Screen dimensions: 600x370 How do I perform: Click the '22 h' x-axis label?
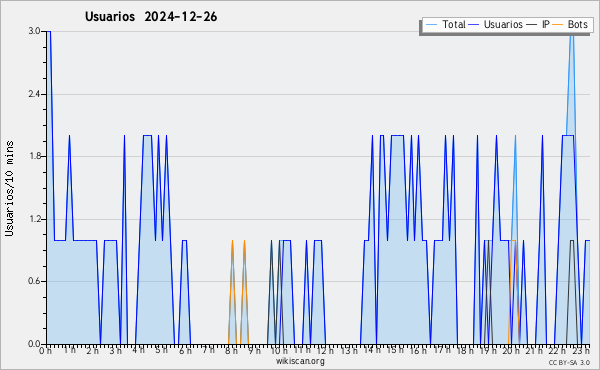point(557,350)
